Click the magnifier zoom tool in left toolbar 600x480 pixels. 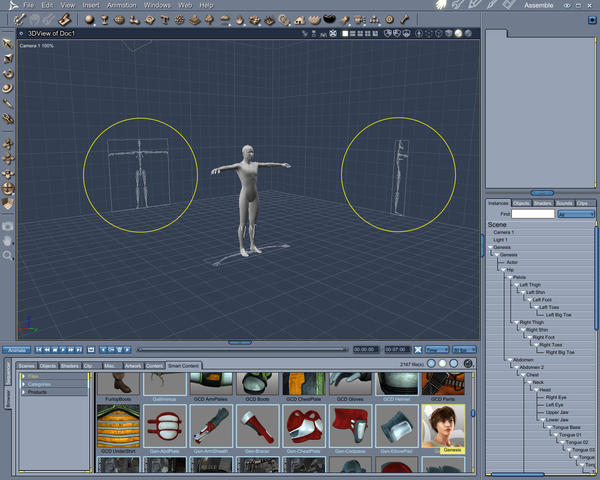point(8,256)
